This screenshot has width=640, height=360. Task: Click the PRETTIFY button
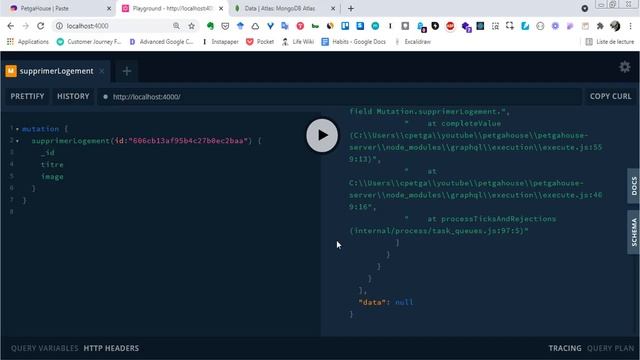(27, 96)
